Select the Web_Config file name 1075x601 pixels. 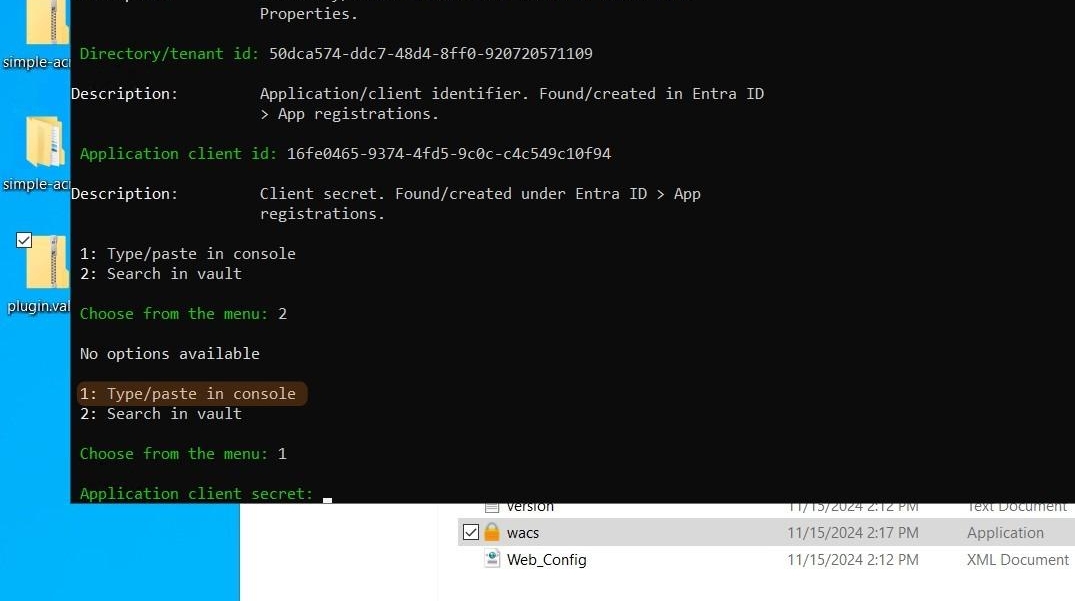click(x=546, y=560)
